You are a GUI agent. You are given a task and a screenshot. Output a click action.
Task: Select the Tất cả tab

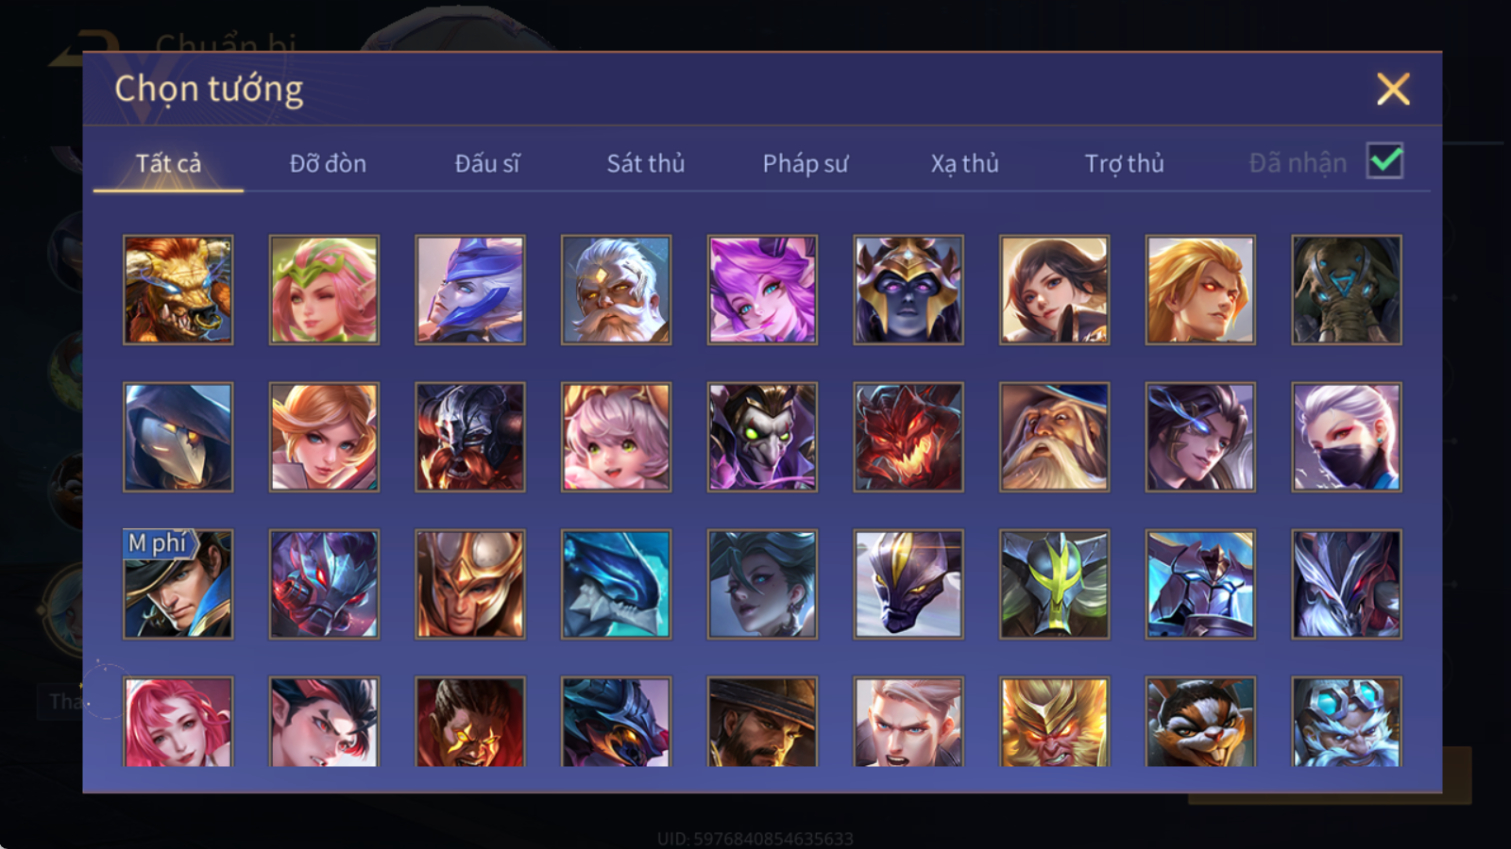pyautogui.click(x=168, y=163)
